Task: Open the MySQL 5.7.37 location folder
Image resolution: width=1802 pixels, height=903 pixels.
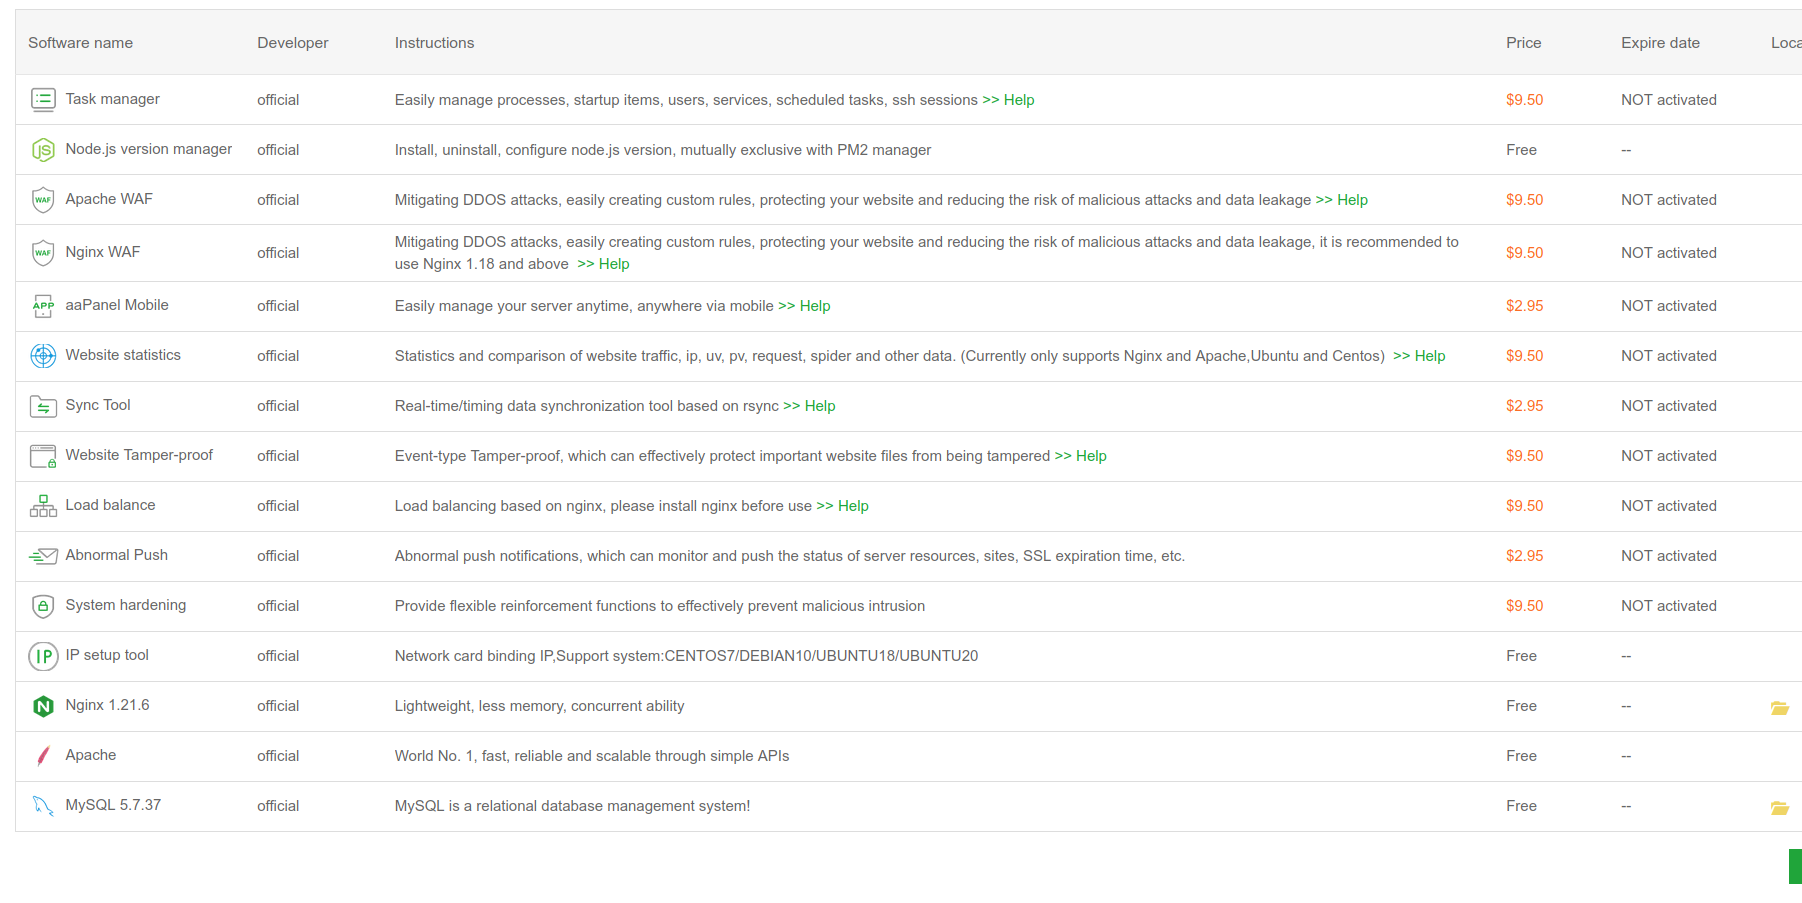Action: (1780, 808)
